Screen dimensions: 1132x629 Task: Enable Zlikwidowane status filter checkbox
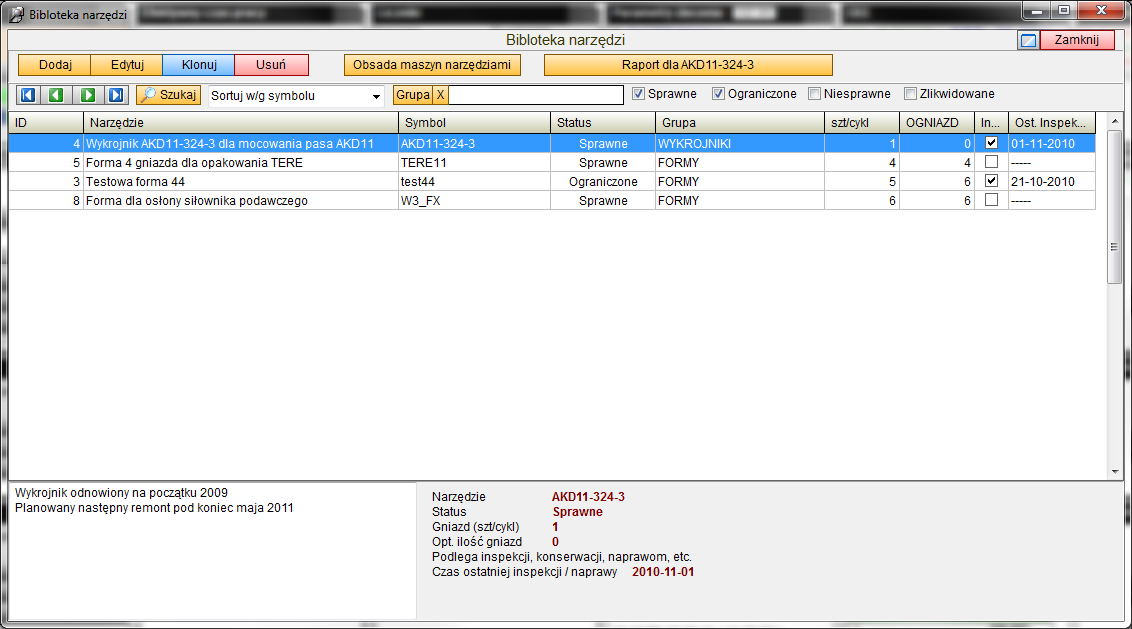[x=910, y=94]
